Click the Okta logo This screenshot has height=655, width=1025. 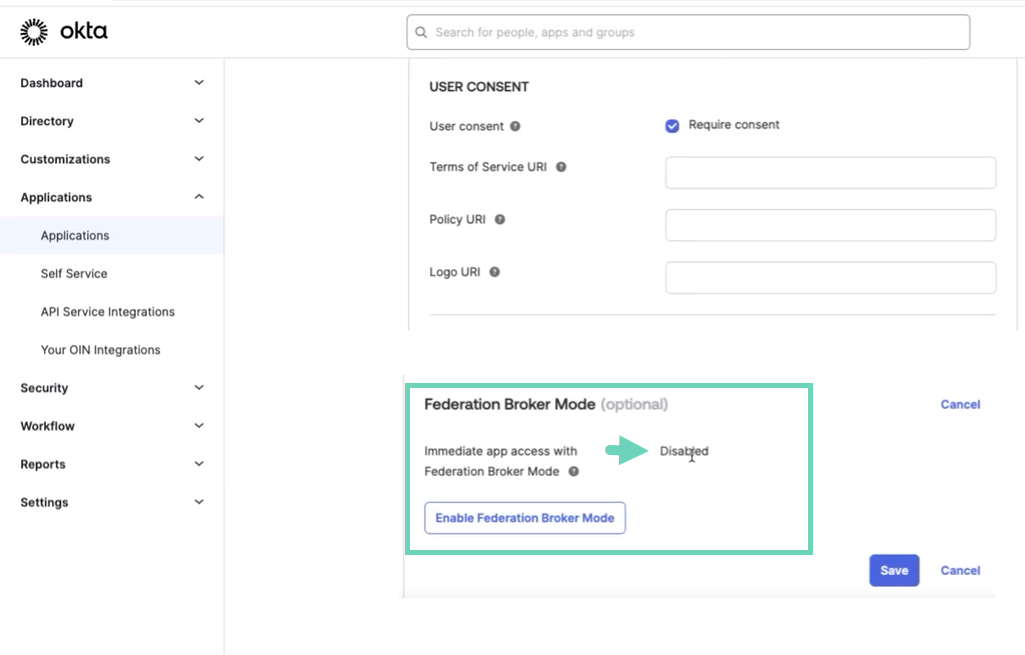pyautogui.click(x=64, y=32)
